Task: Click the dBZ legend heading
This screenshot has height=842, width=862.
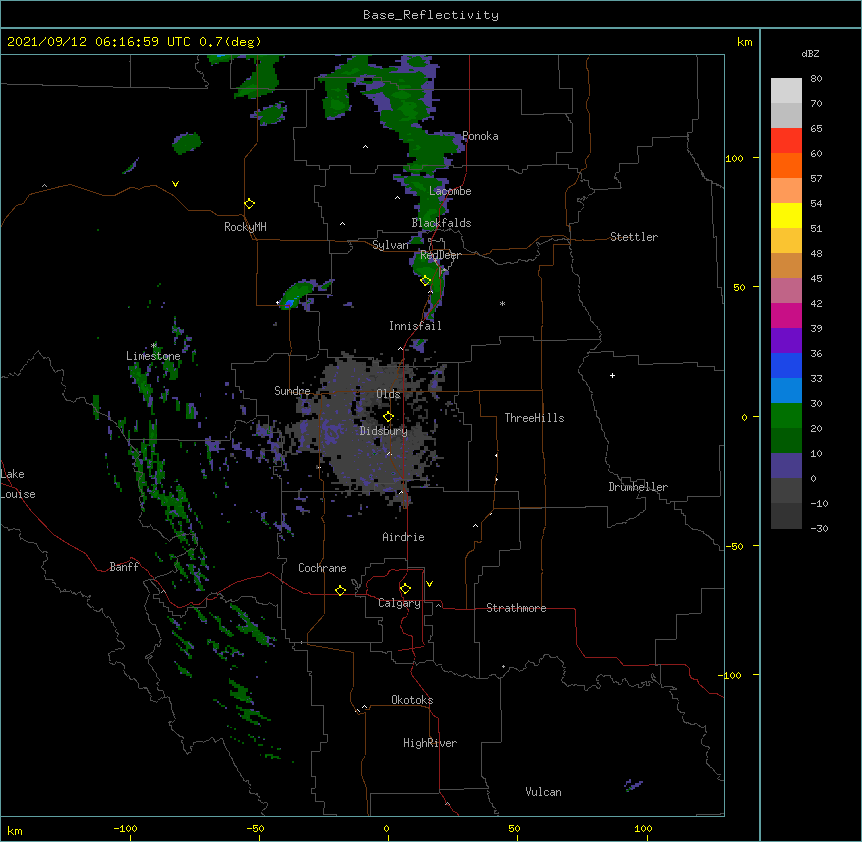Action: tap(810, 53)
